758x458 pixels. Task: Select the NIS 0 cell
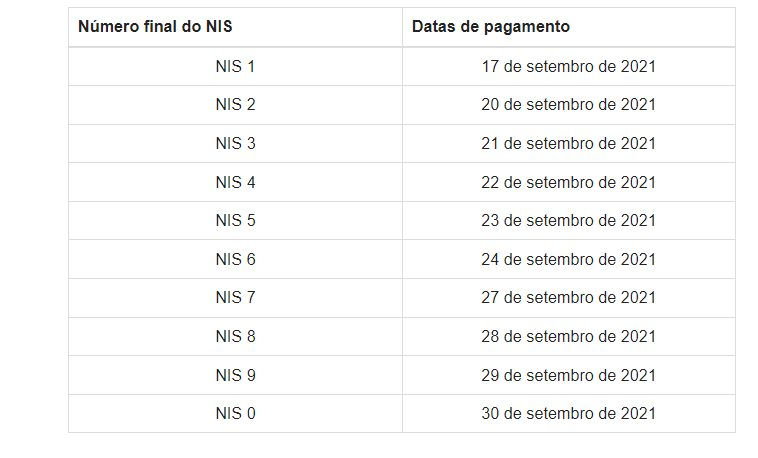[235, 414]
